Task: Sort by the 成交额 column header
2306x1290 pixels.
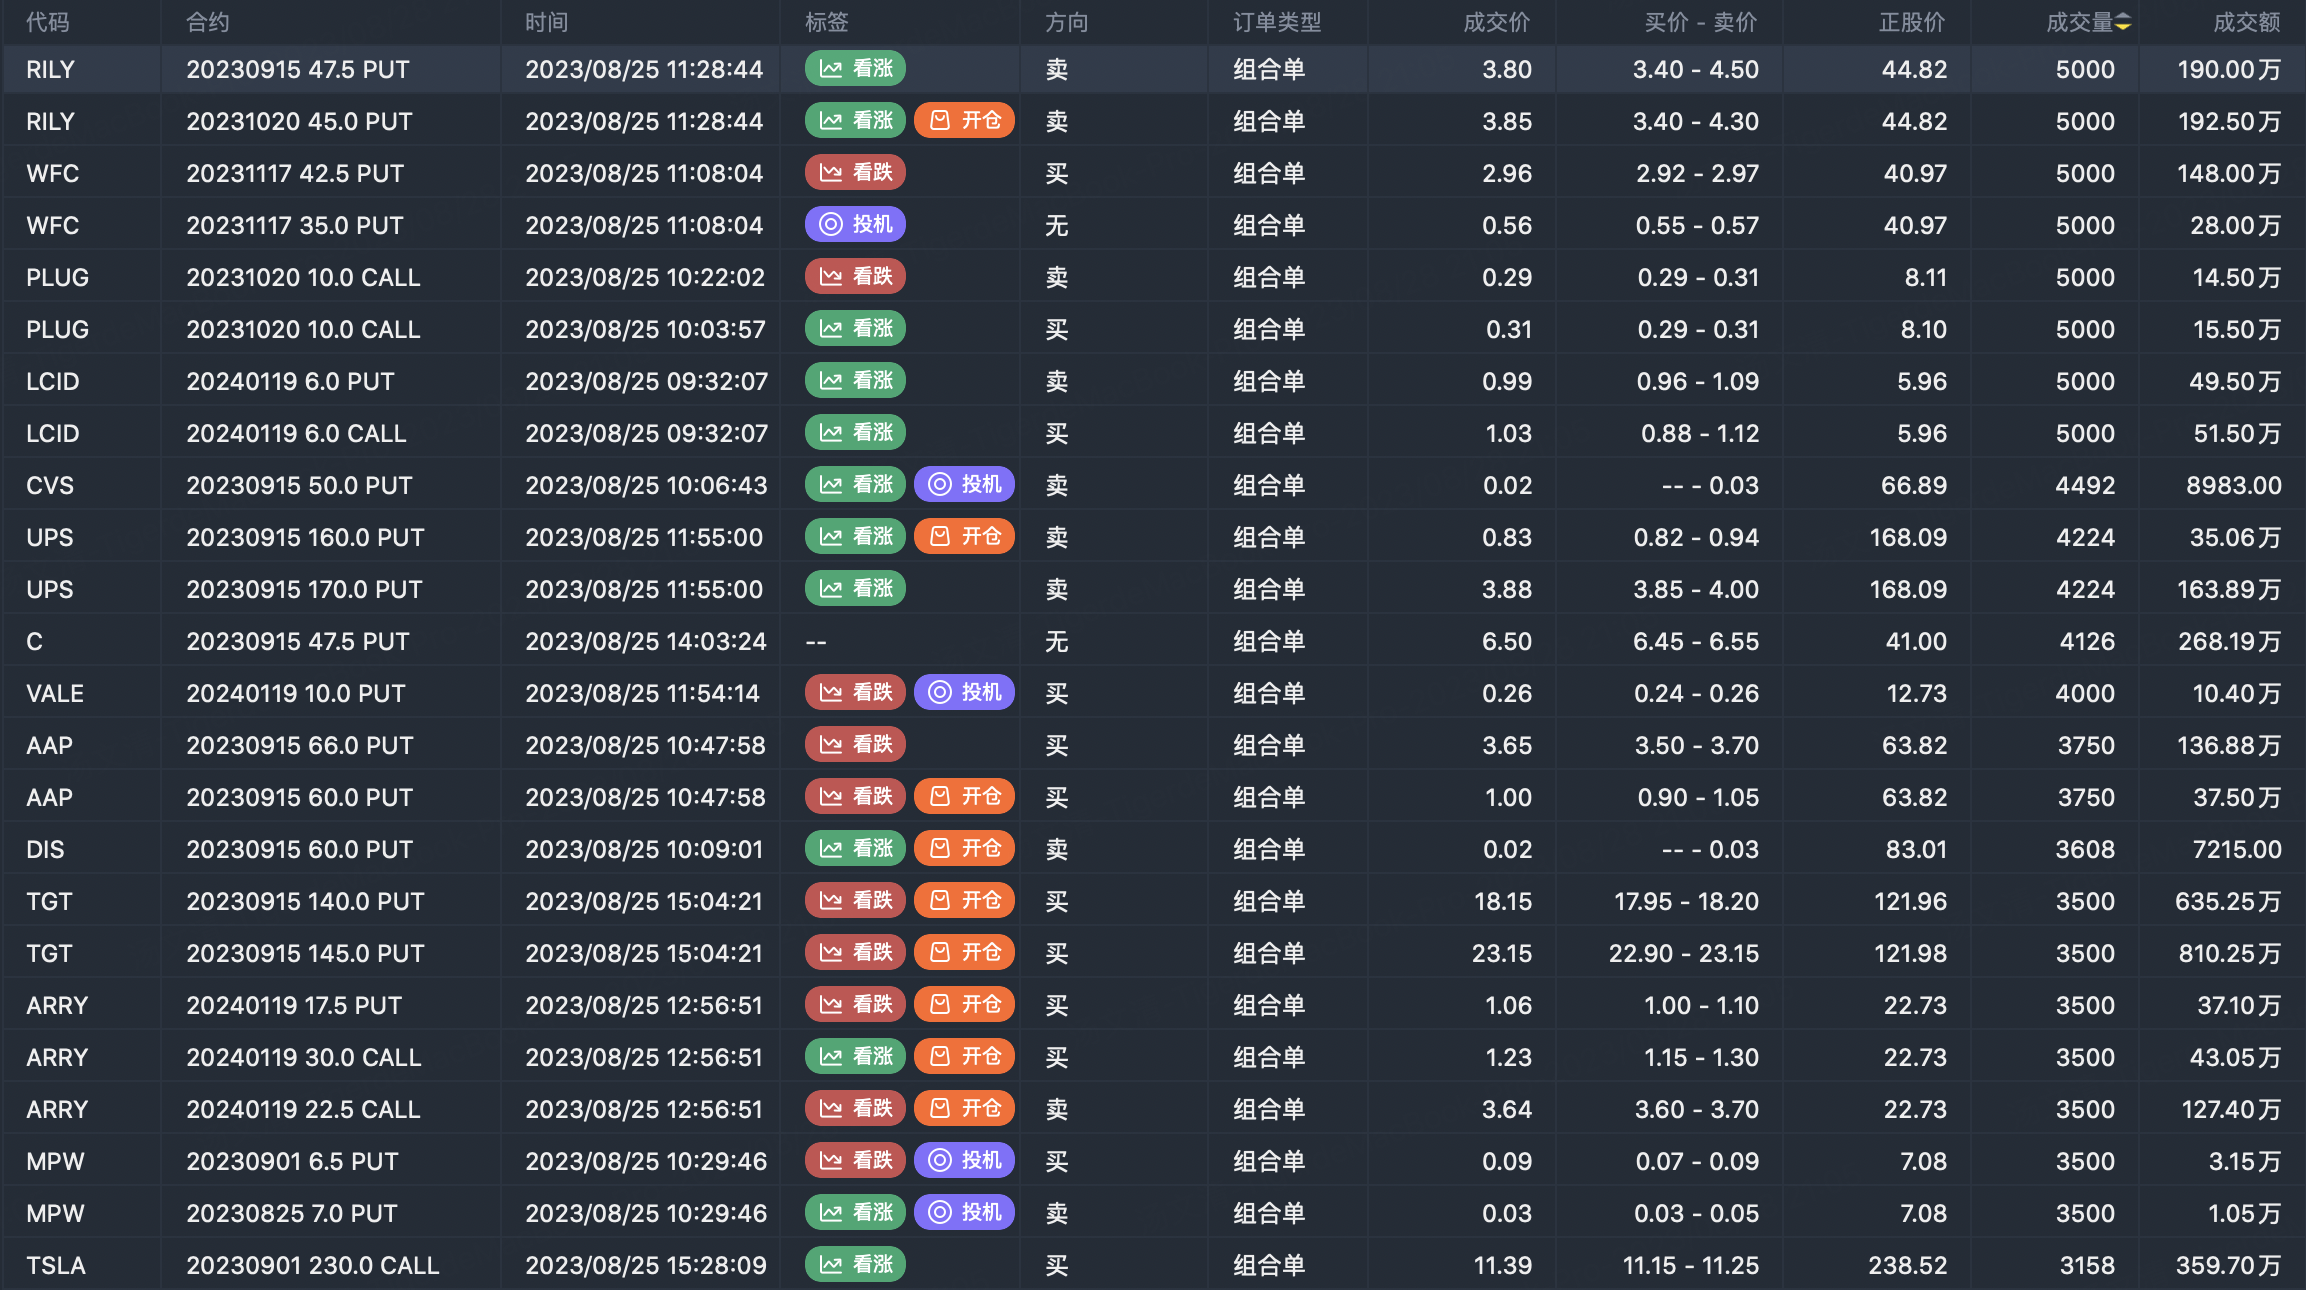Action: [2246, 22]
